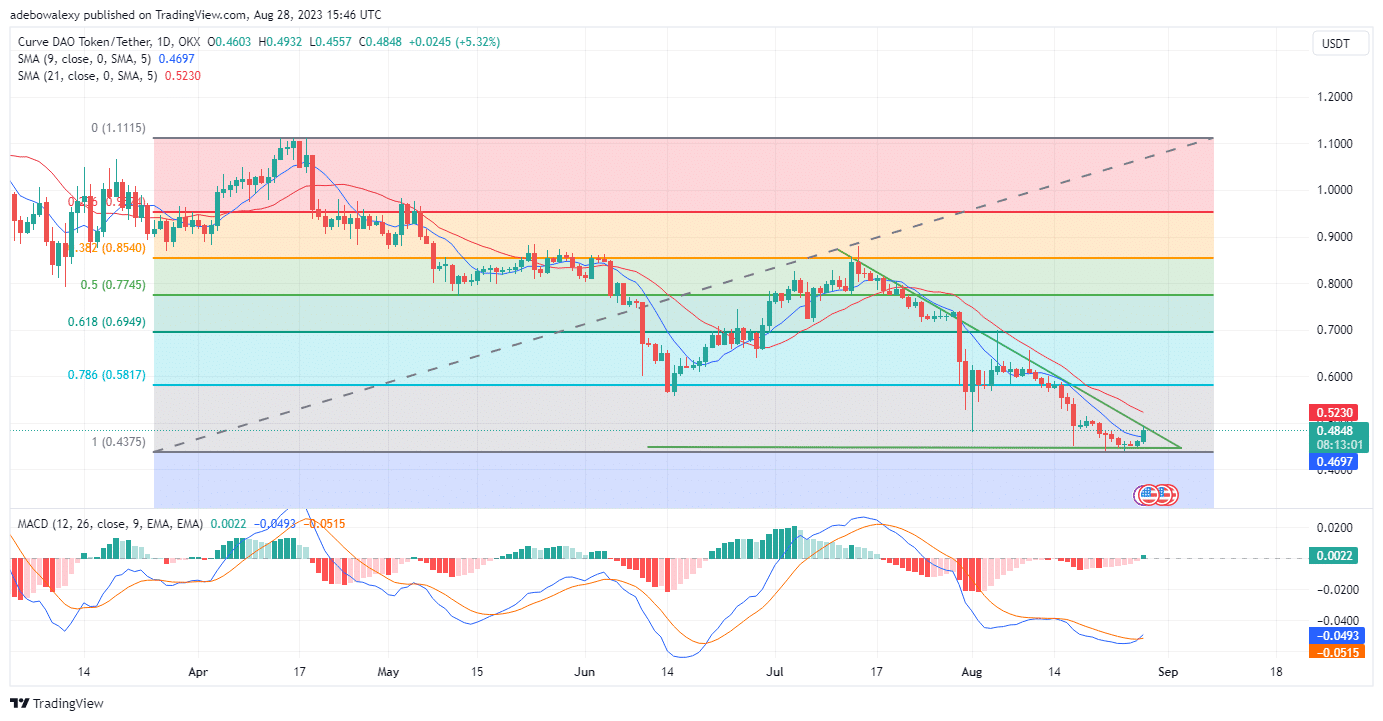Select the 1 (0.4375) Fibonacci label
This screenshot has width=1383, height=721.
pyautogui.click(x=119, y=442)
